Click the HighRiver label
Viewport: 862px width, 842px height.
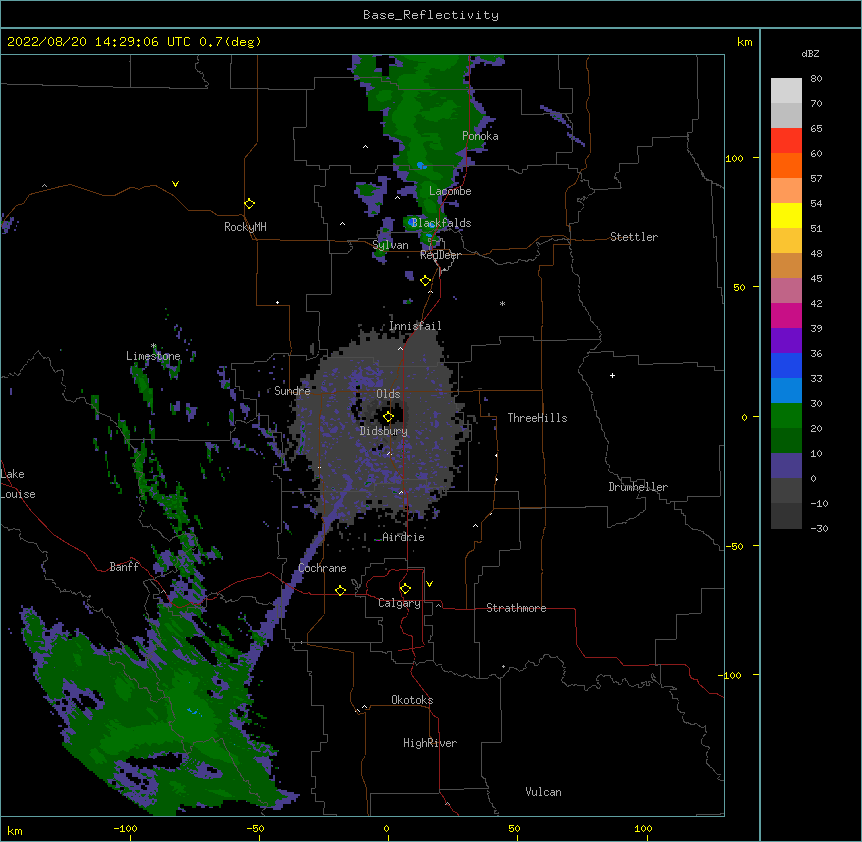[x=430, y=743]
